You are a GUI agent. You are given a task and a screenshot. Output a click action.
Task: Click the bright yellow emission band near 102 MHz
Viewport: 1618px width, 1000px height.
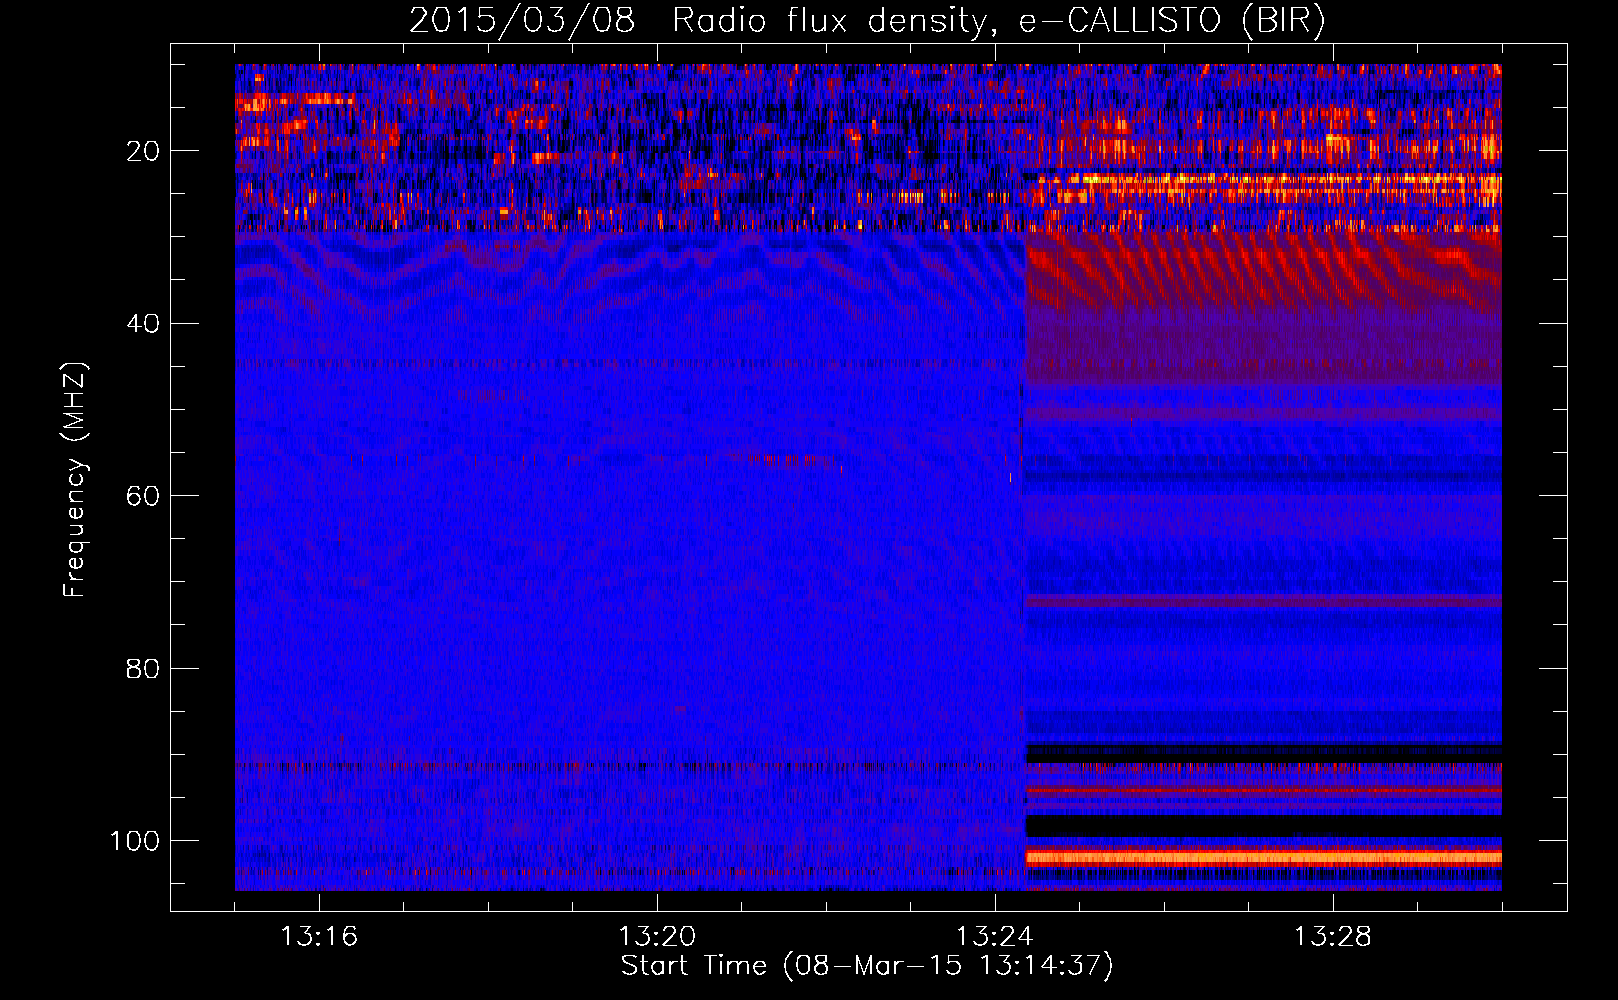[1264, 857]
